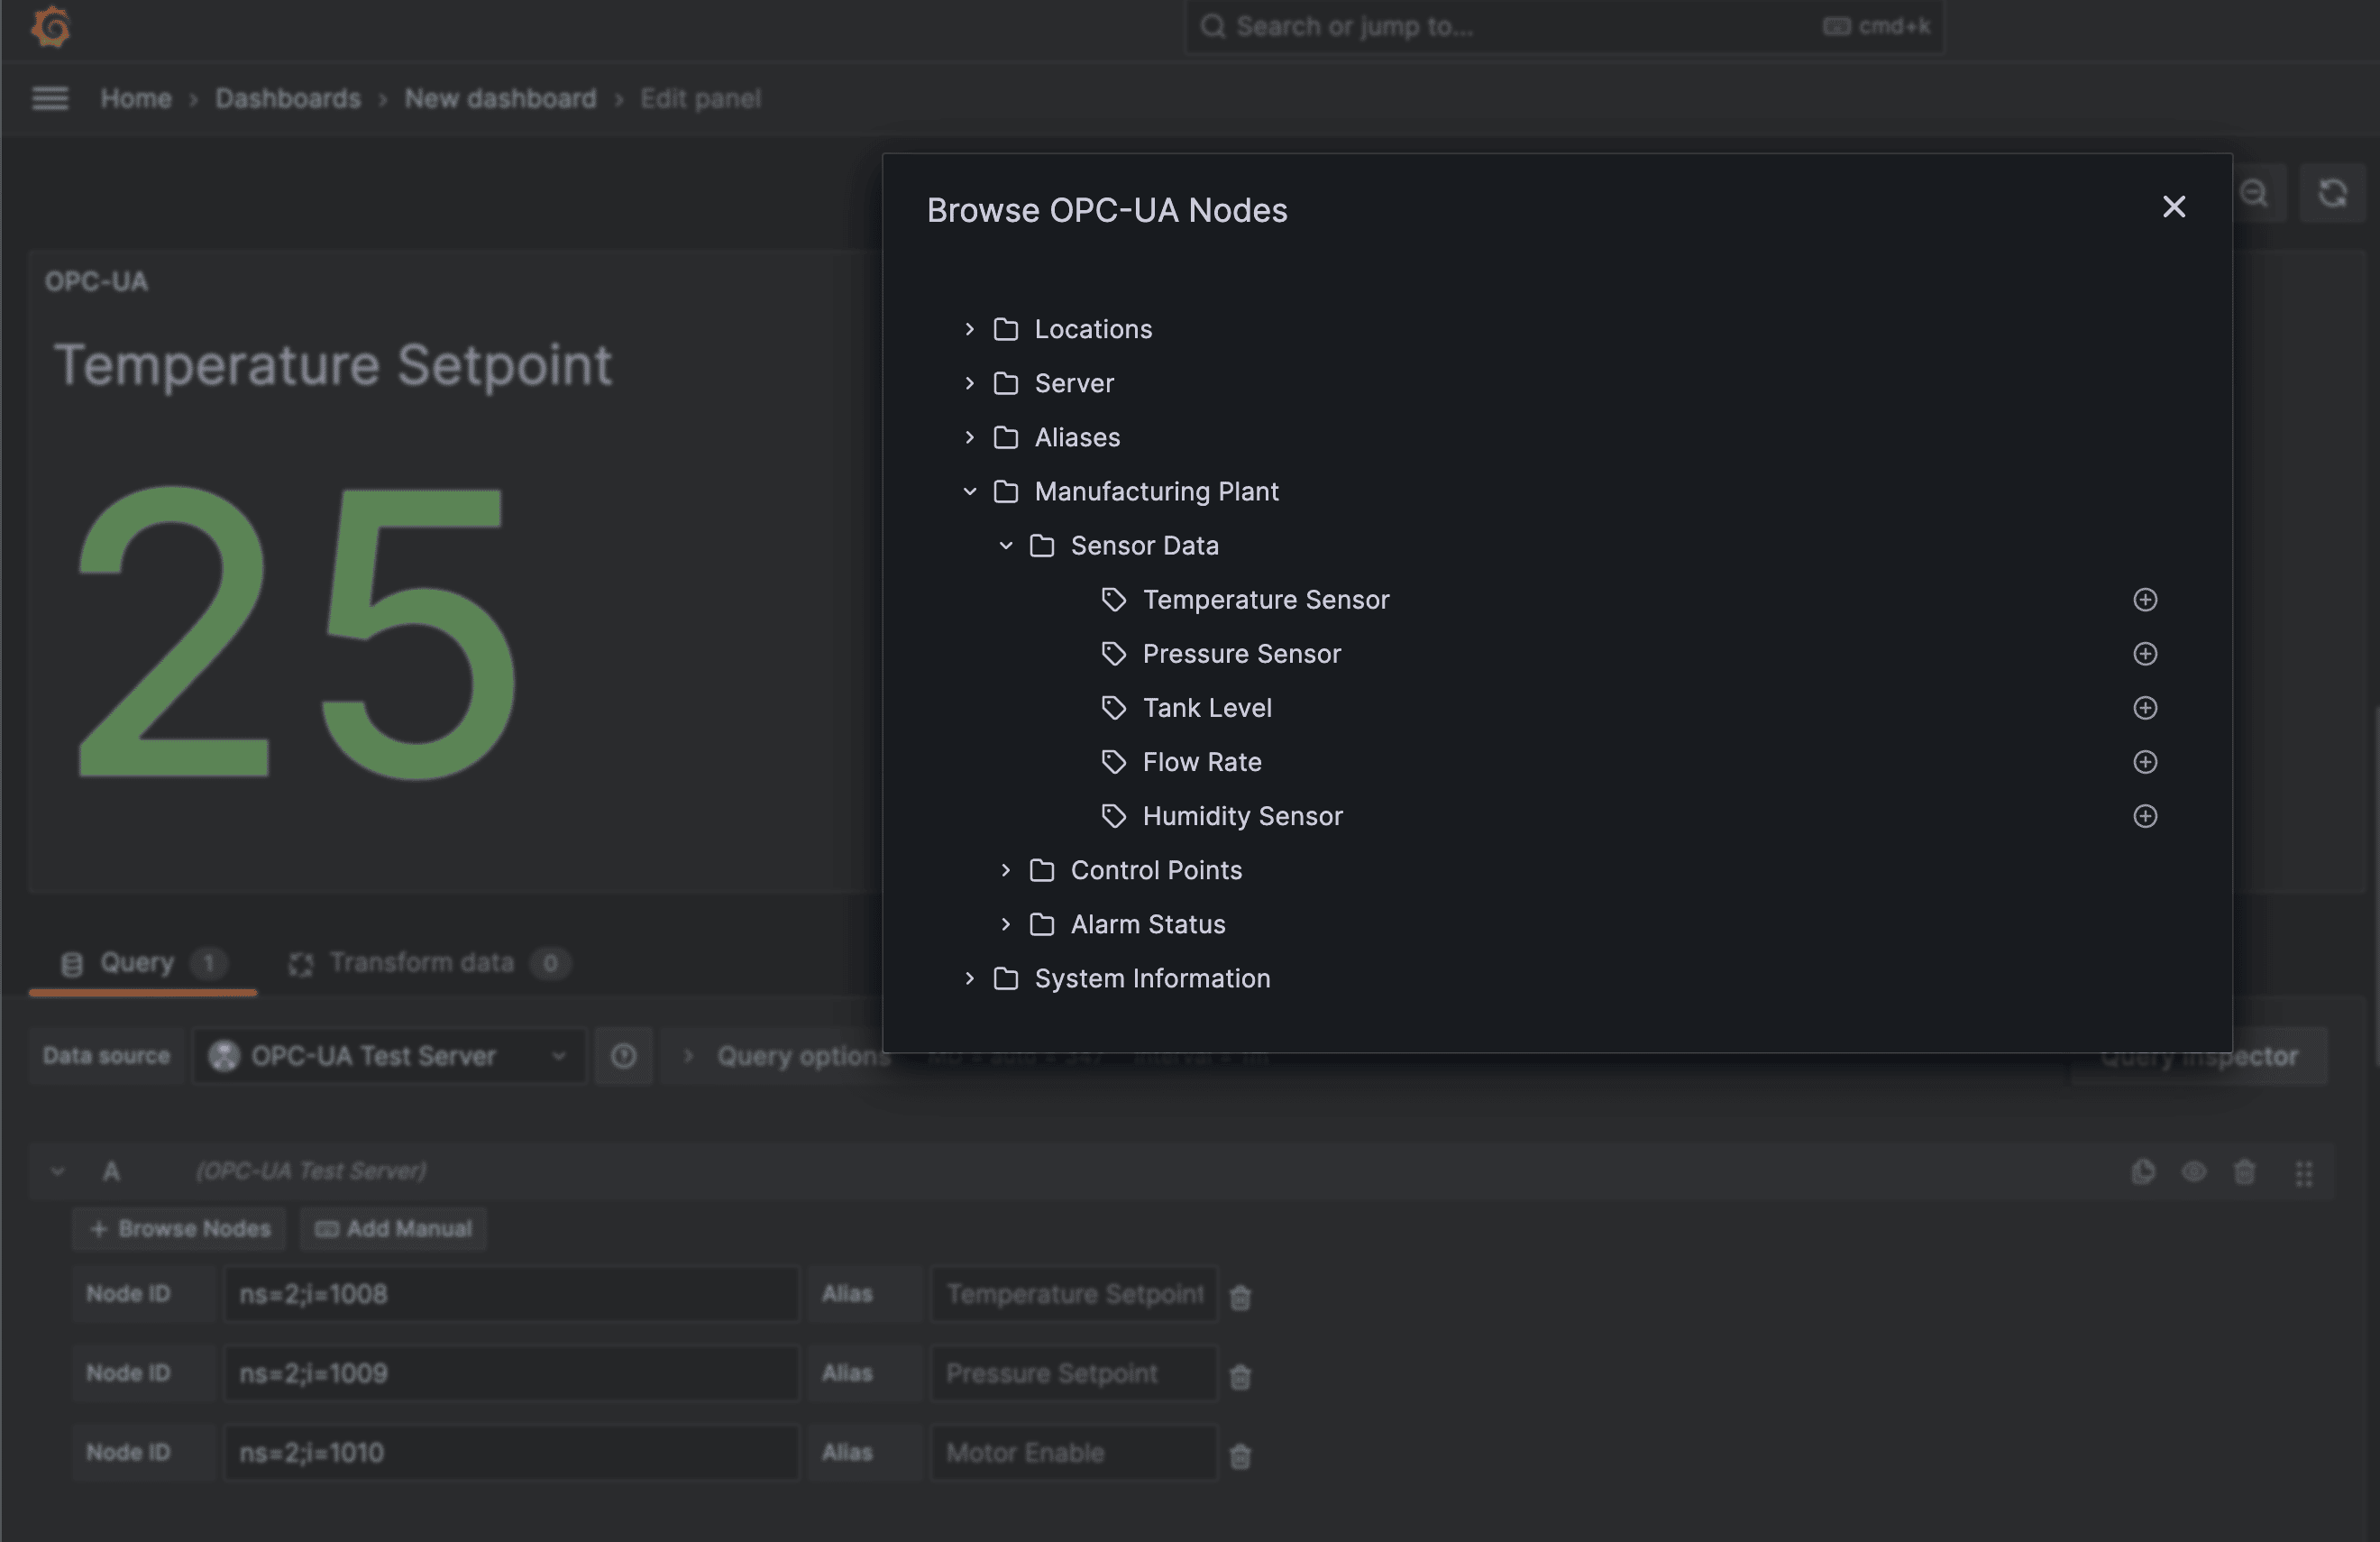This screenshot has height=1542, width=2380.
Task: Collapse the Manufacturing Plant folder
Action: [969, 491]
